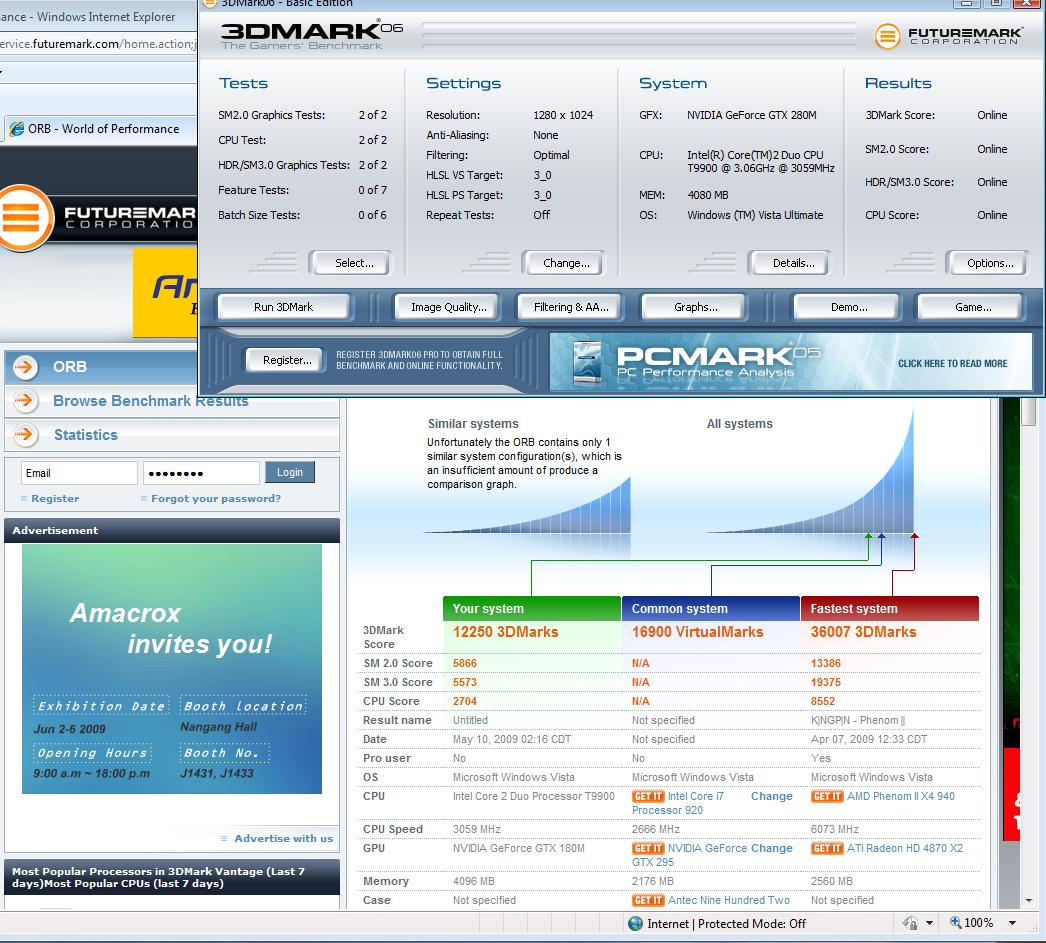Click GET IT badge for AMD Phenom II
Image resolution: width=1046 pixels, height=943 pixels.
click(x=827, y=796)
